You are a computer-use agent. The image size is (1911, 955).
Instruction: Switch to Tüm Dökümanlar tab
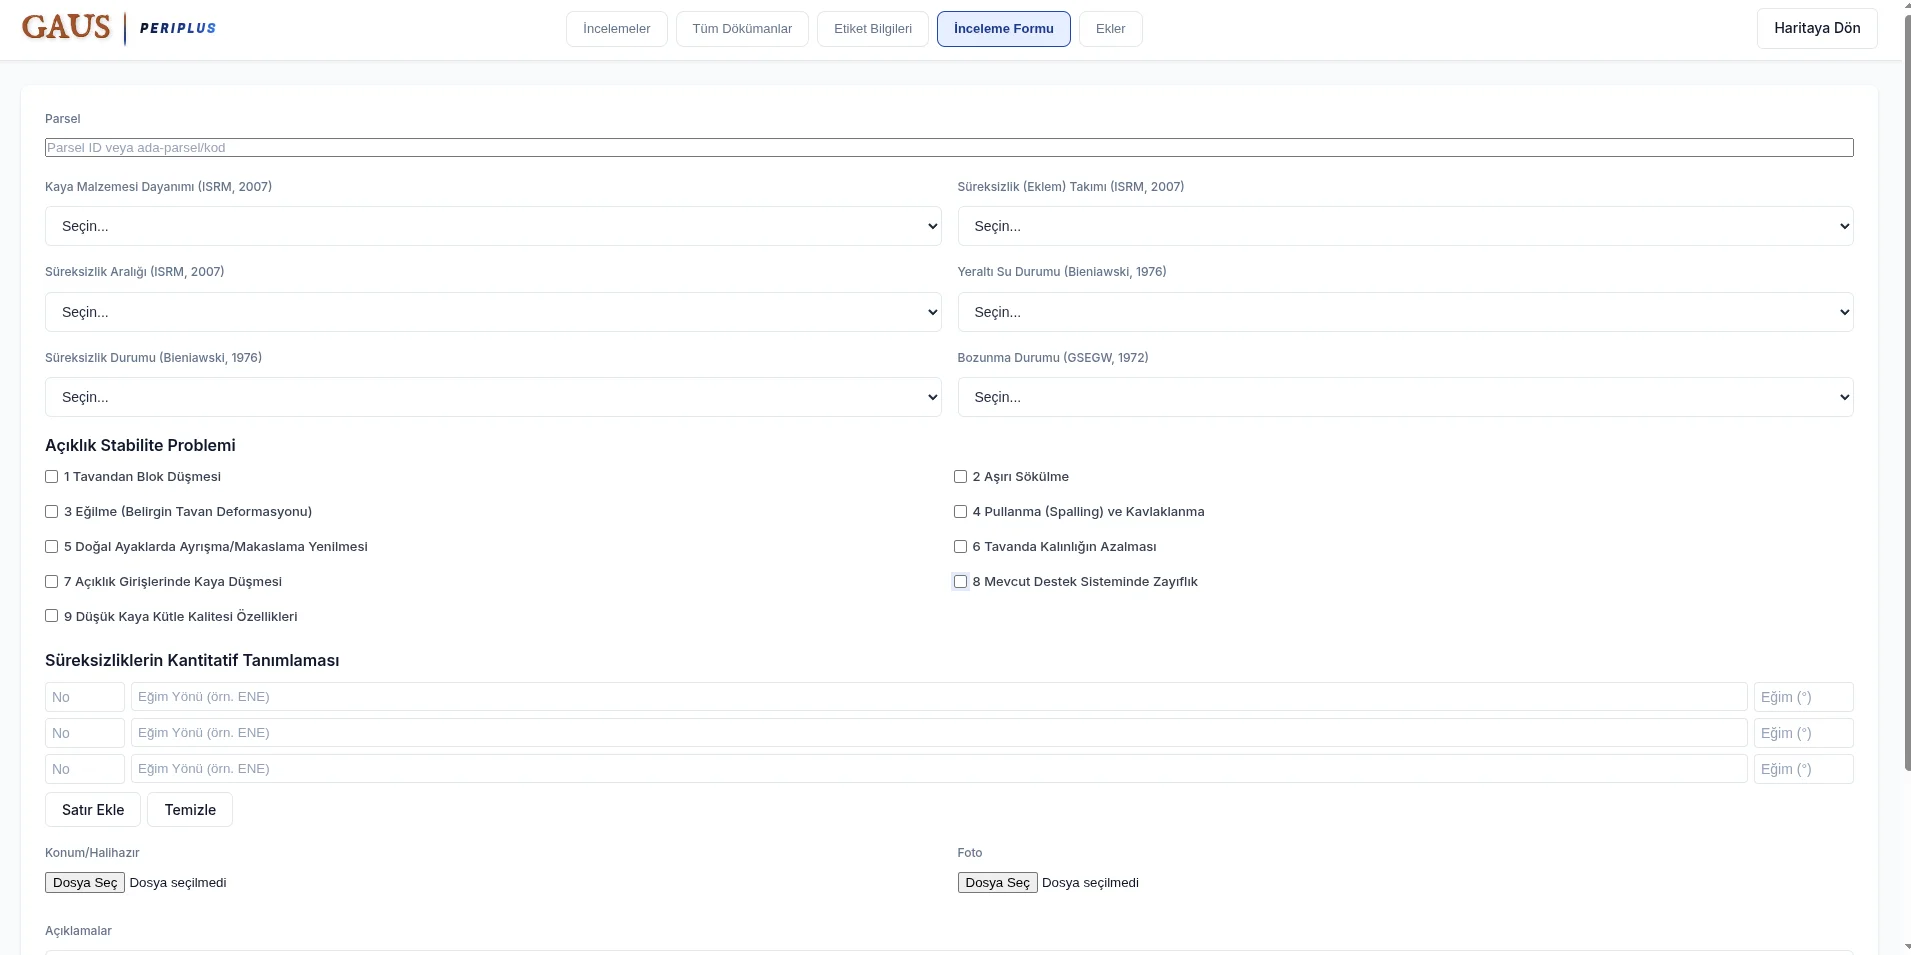pos(742,29)
